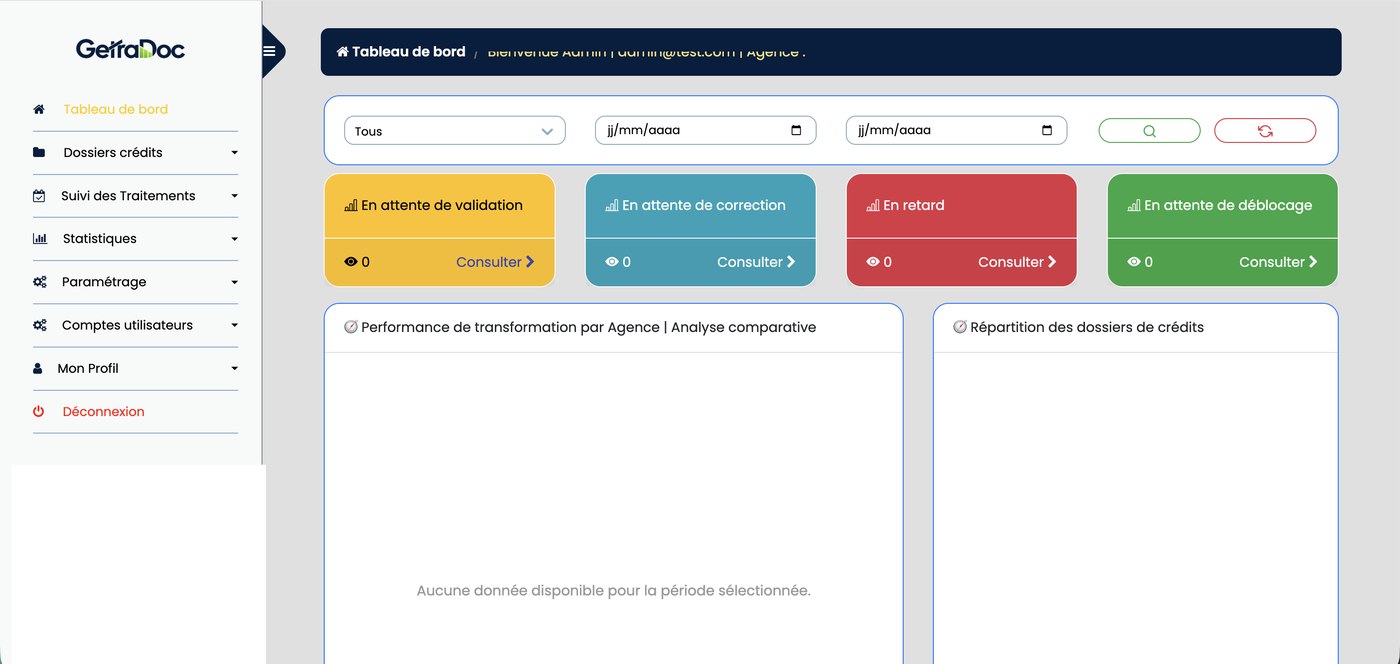Click eye icon in En attente de correction card
Screen dimensions: 1400x664
(612, 262)
